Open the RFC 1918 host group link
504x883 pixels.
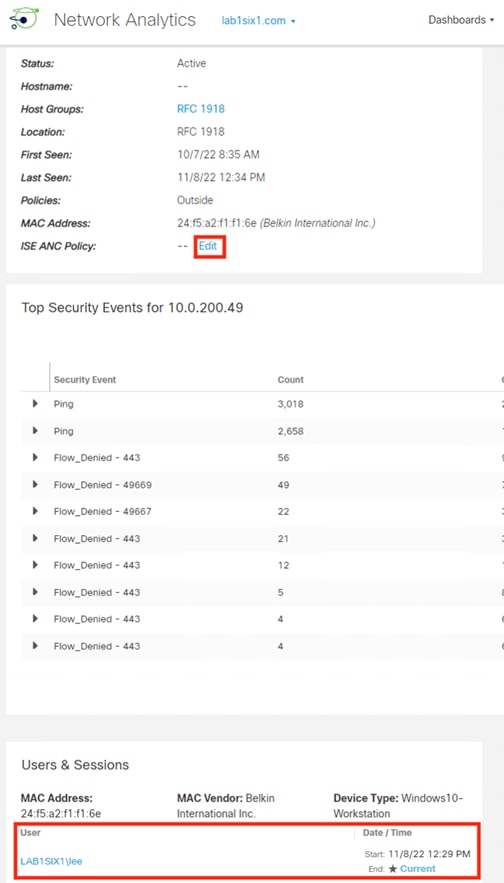pos(200,109)
